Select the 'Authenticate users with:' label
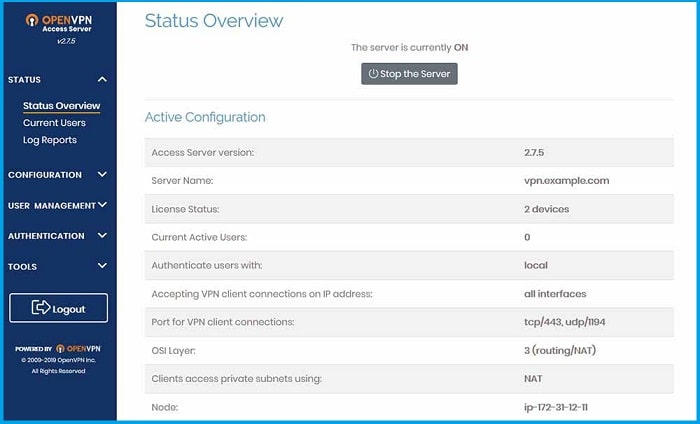 [207, 265]
